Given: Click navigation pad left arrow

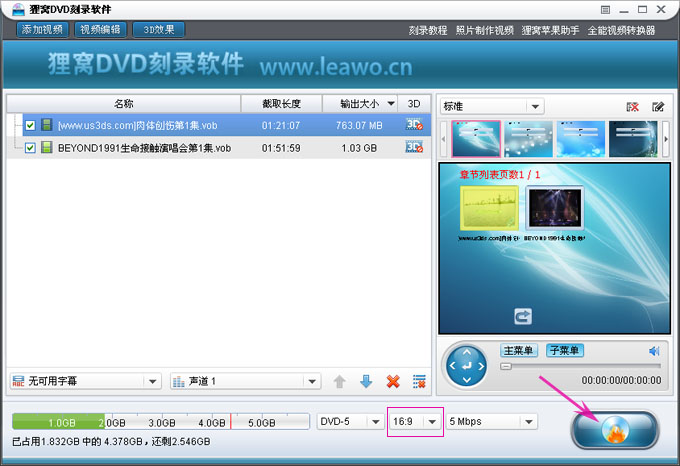Looking at the screenshot, I should pos(452,366).
